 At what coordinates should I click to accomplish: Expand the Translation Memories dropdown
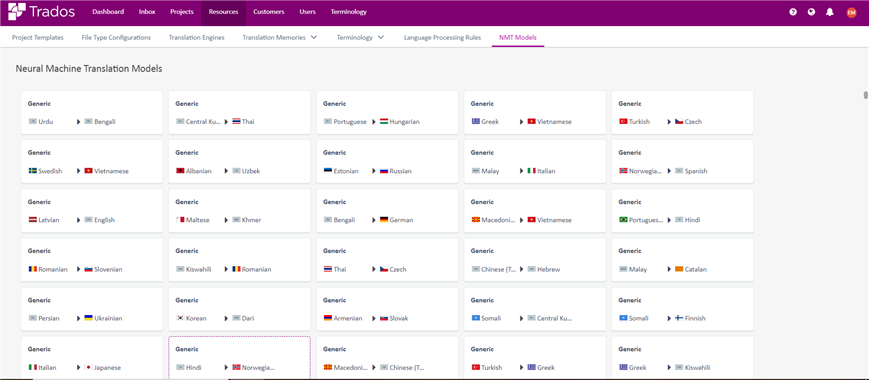pyautogui.click(x=314, y=38)
